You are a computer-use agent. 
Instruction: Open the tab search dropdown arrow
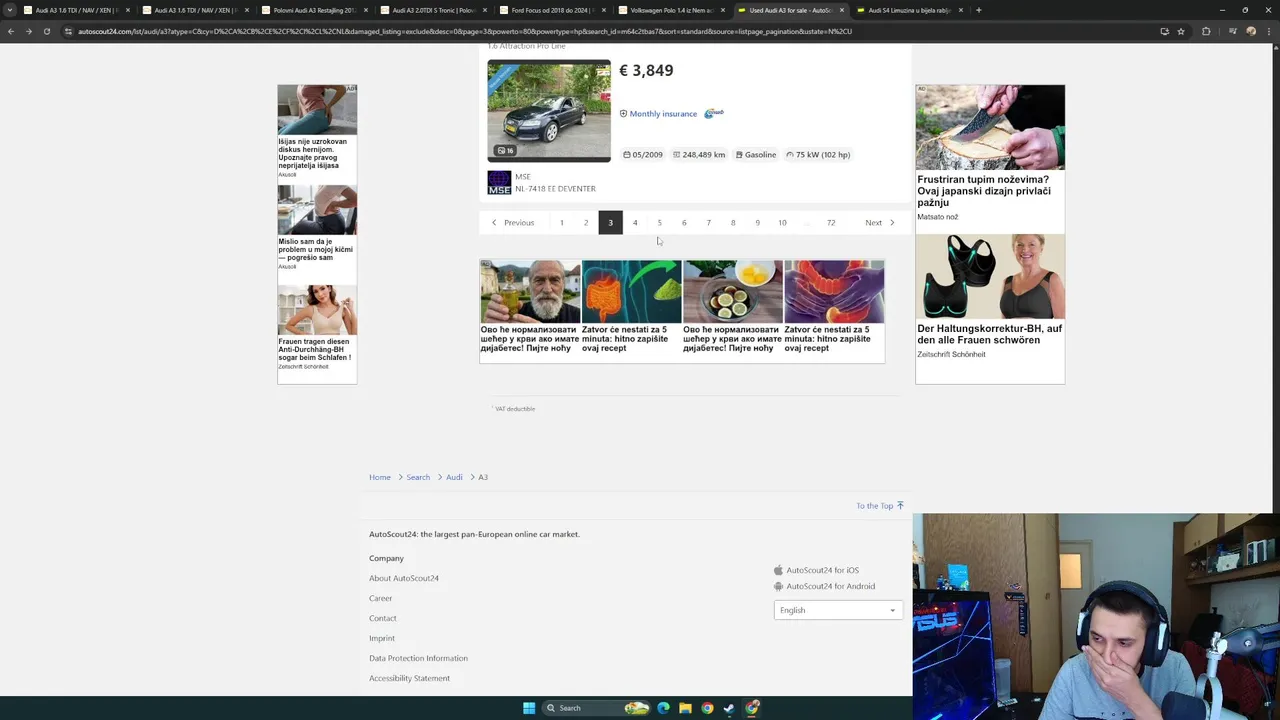tap(10, 10)
